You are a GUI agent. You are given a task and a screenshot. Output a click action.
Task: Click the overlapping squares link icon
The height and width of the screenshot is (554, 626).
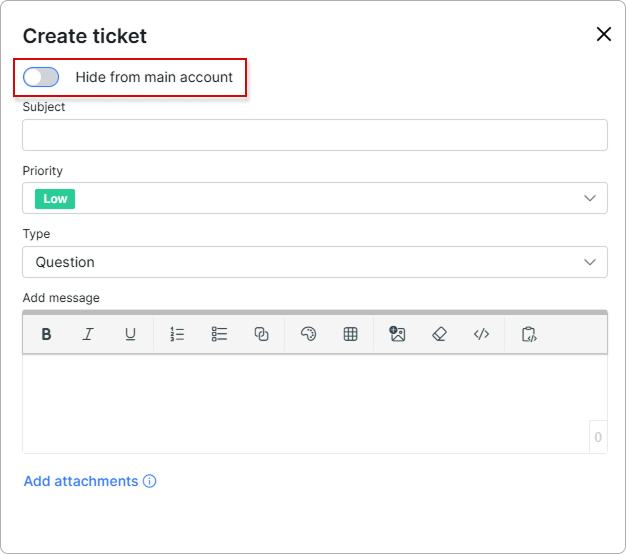point(261,334)
